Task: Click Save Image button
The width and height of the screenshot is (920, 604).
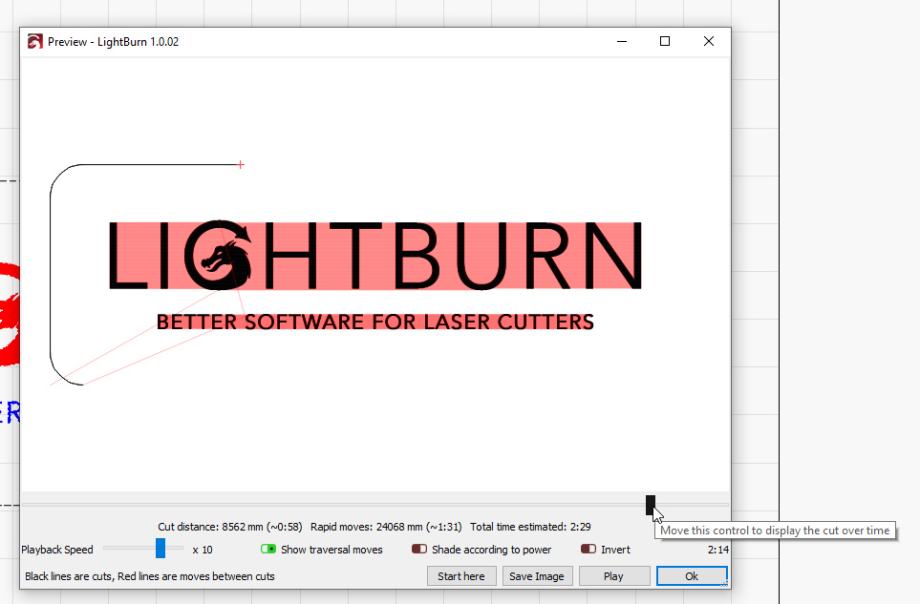Action: coord(536,576)
